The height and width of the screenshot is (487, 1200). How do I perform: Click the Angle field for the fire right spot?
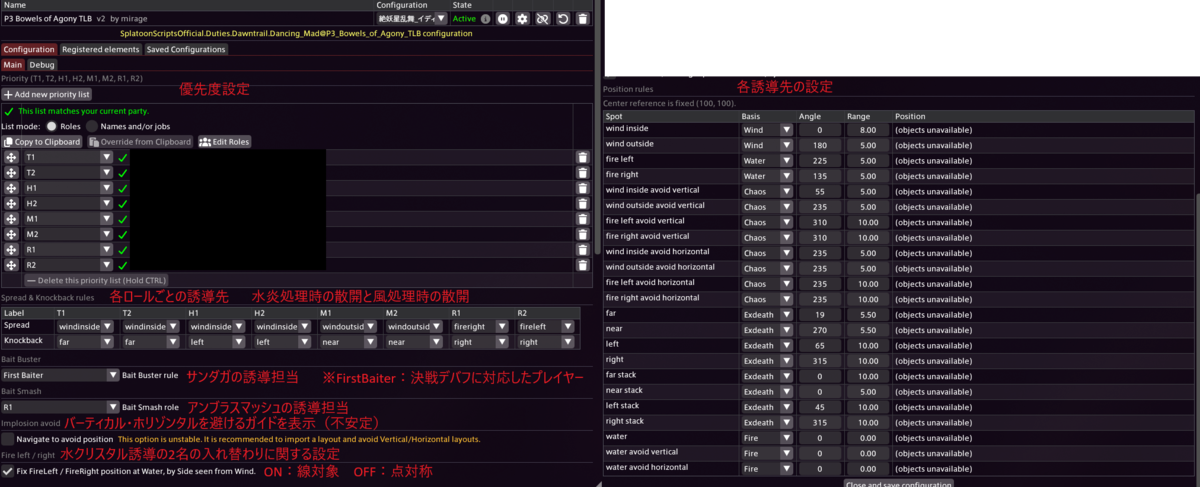[x=822, y=175]
